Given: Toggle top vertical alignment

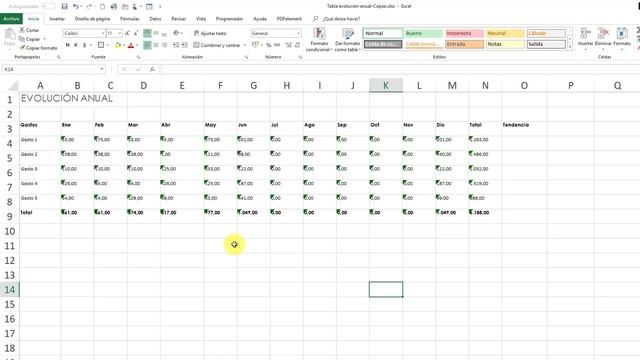Looking at the screenshot, I should 147,33.
